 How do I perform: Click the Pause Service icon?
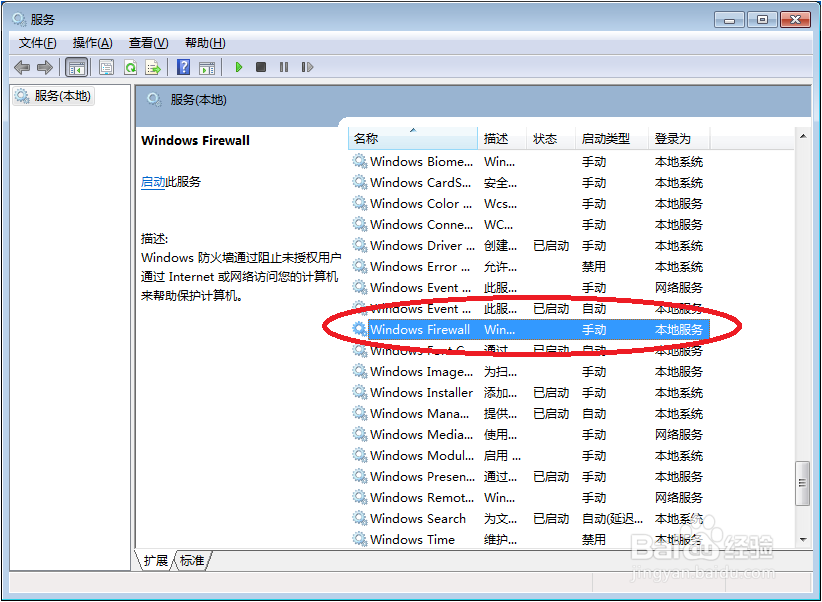coord(283,67)
